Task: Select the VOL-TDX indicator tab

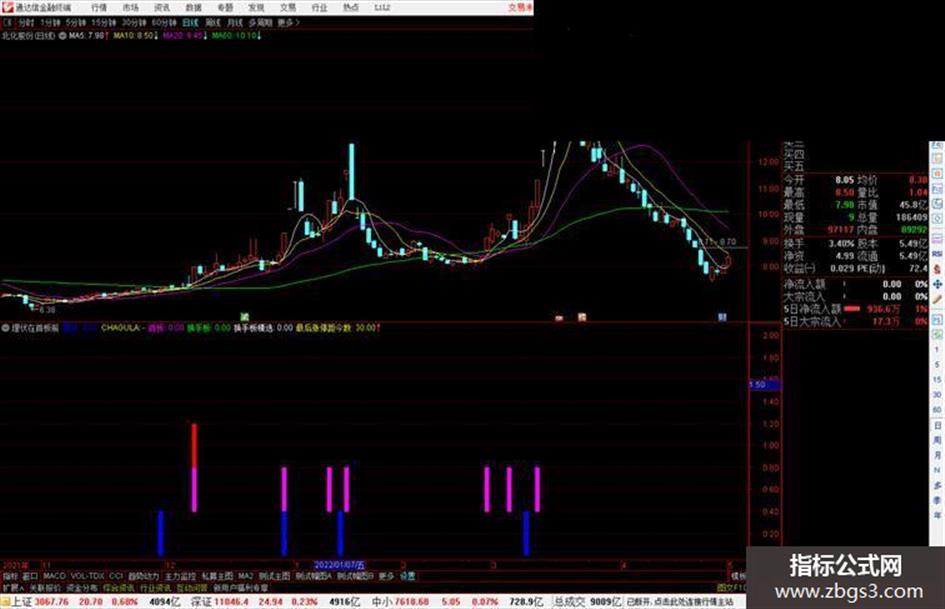Action: tap(87, 576)
